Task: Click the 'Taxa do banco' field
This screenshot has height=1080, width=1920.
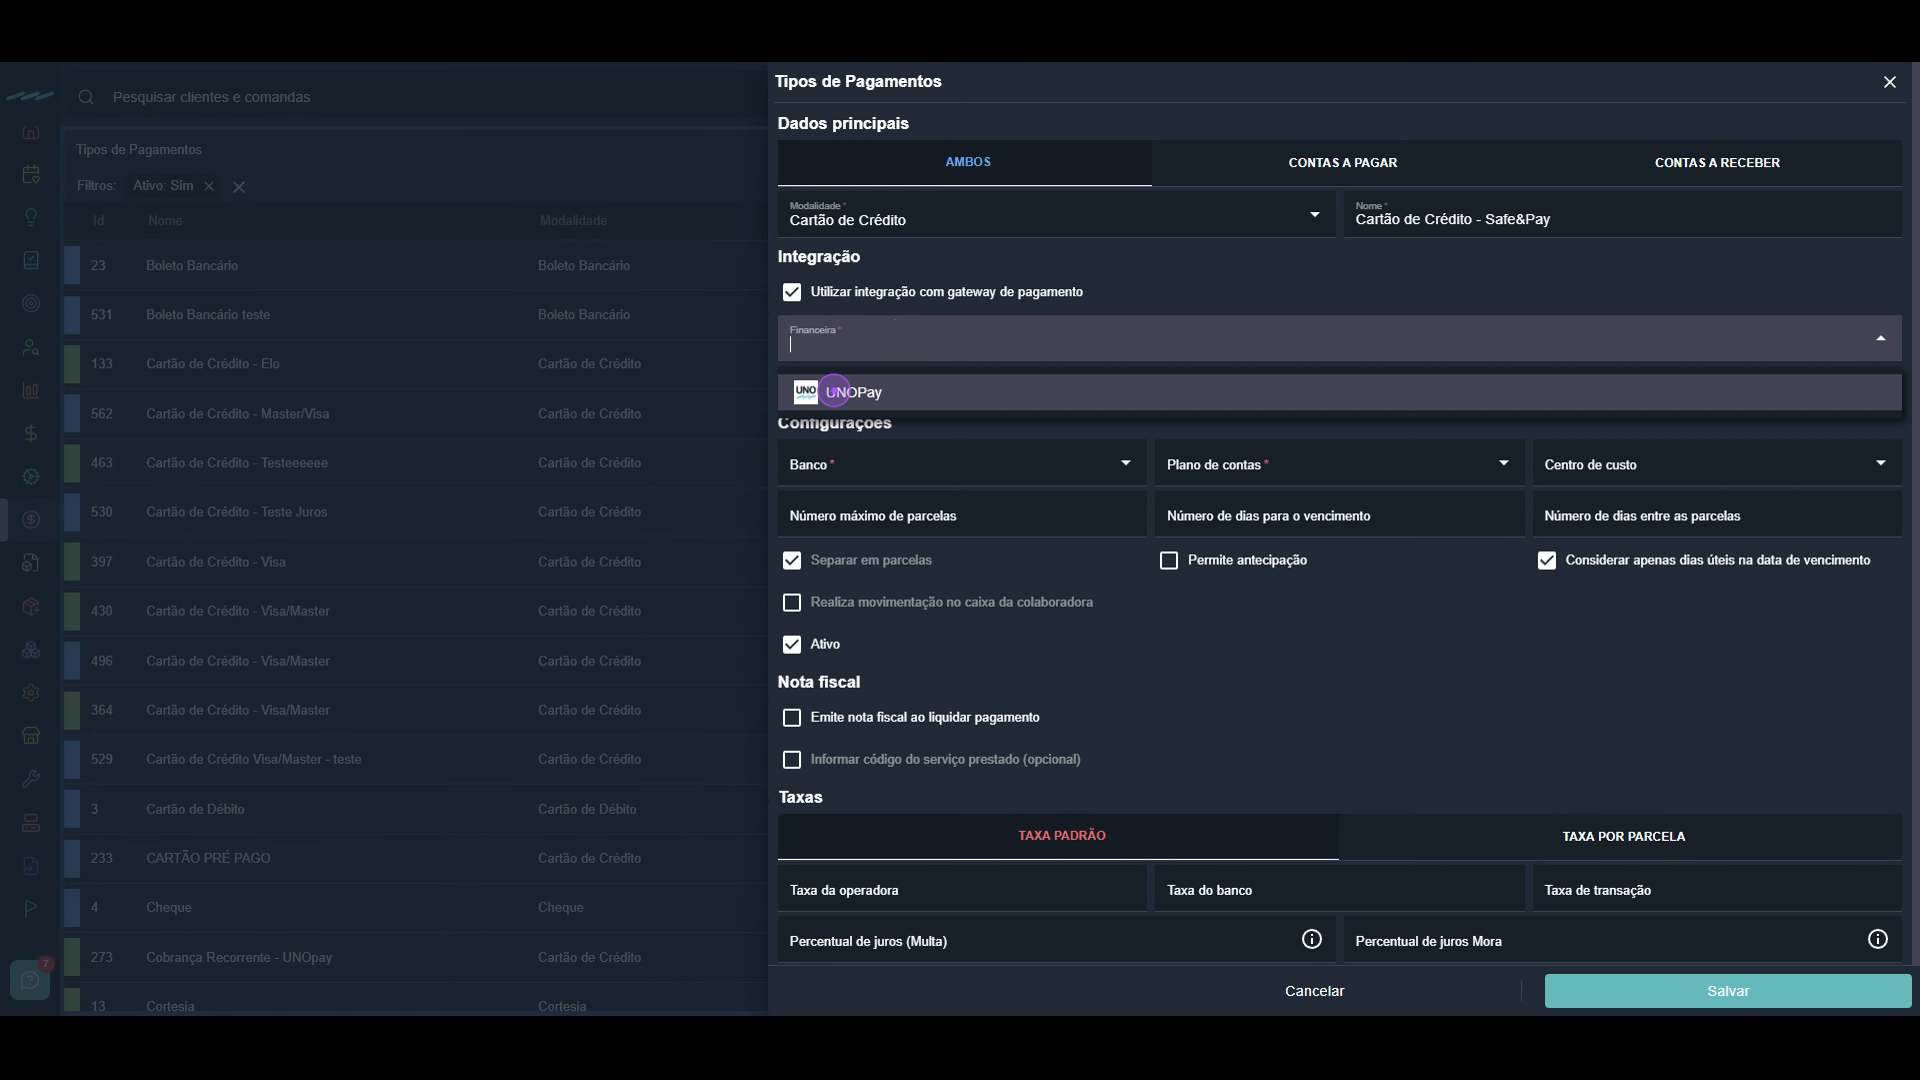Action: click(1340, 889)
